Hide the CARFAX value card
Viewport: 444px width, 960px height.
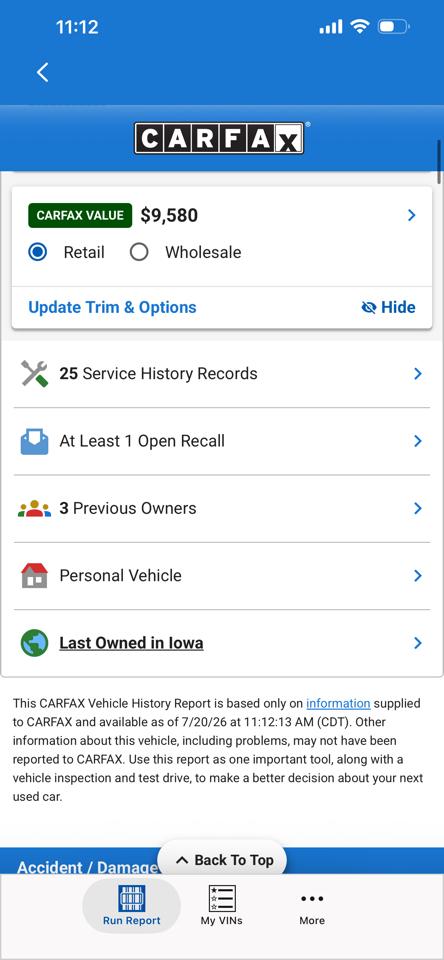(x=388, y=307)
